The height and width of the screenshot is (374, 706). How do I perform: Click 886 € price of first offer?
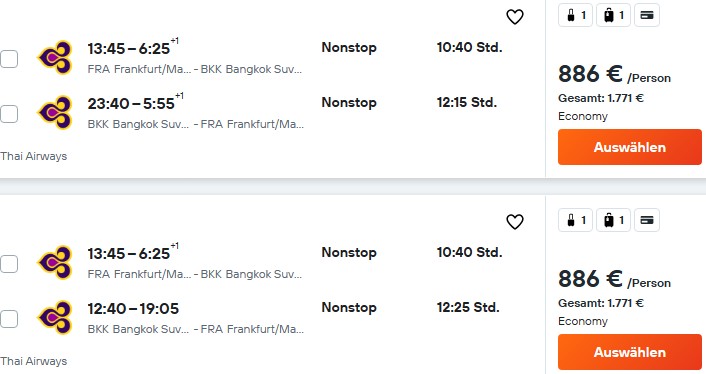[590, 74]
